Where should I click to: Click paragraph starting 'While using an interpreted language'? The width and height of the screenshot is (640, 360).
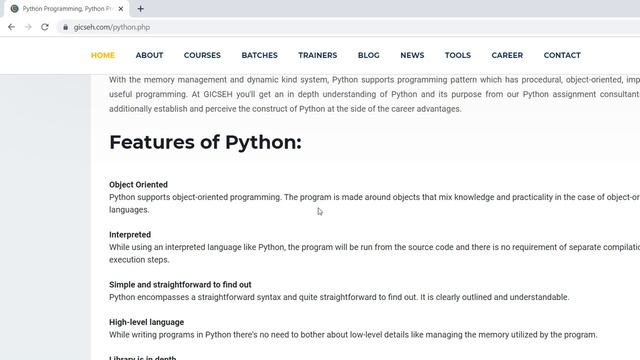coord(374,253)
